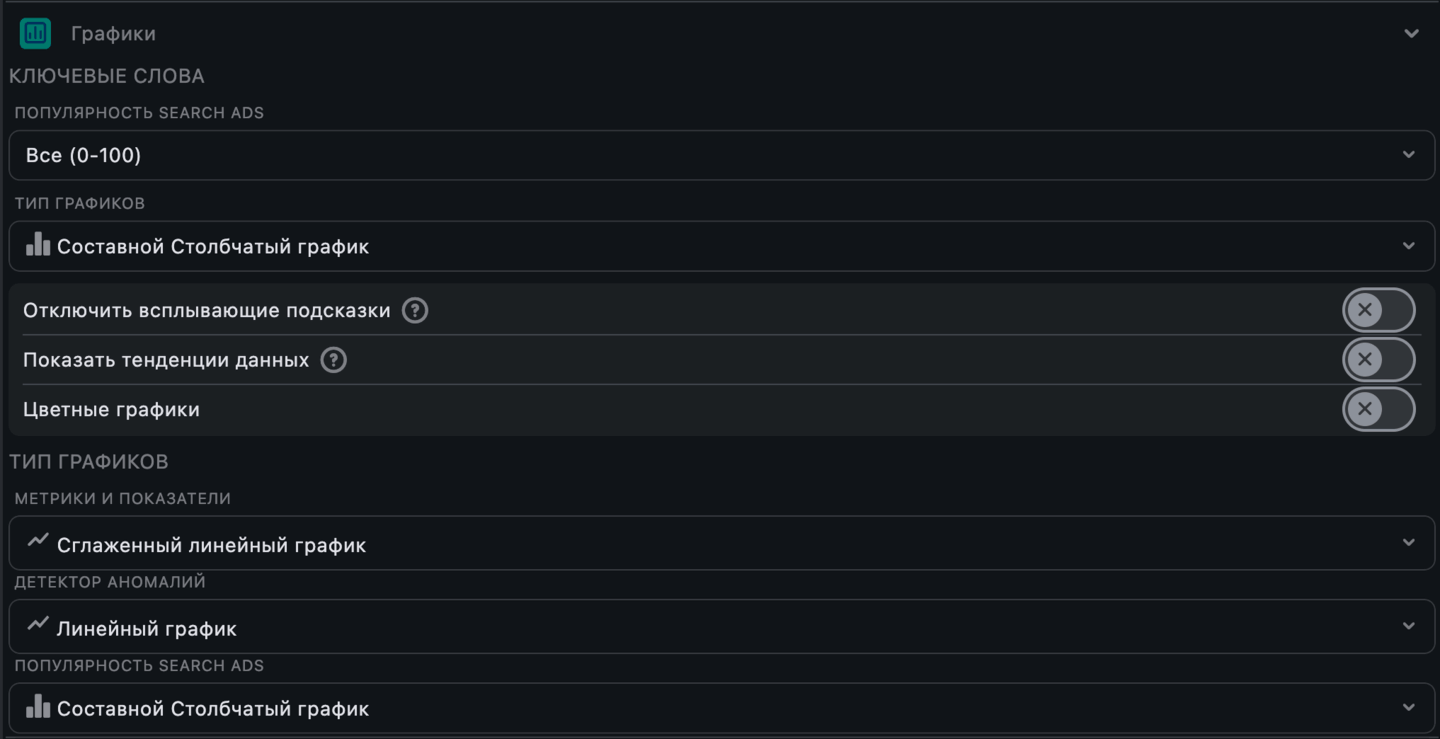Click the teal Графики chart icon
The image size is (1440, 739).
[35, 34]
